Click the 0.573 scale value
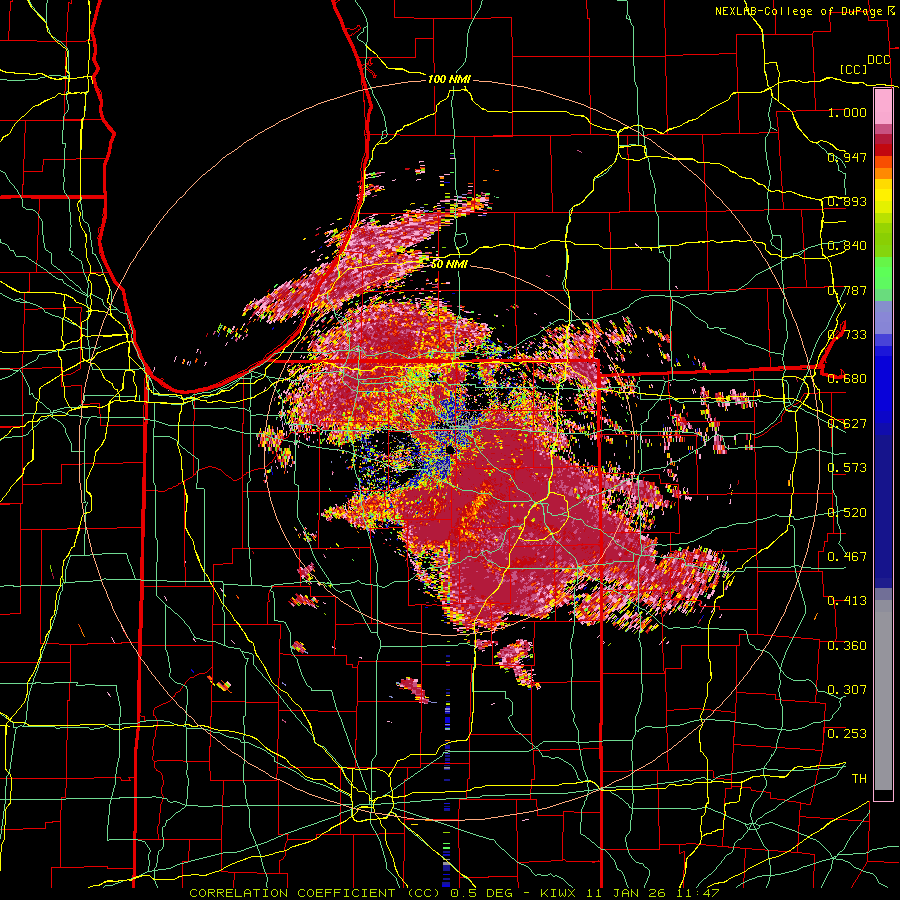The height and width of the screenshot is (900, 900). (847, 468)
